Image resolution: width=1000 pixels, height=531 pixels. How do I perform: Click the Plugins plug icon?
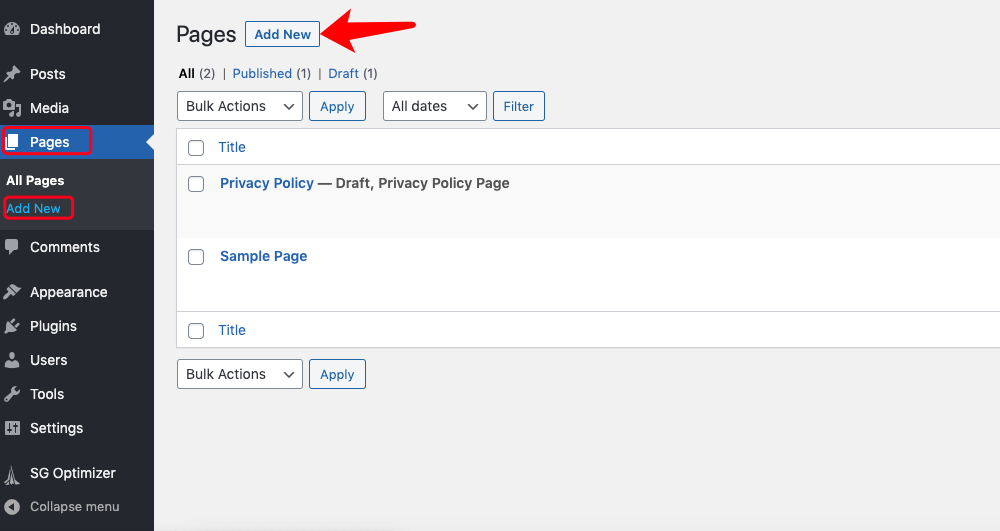click(x=12, y=326)
